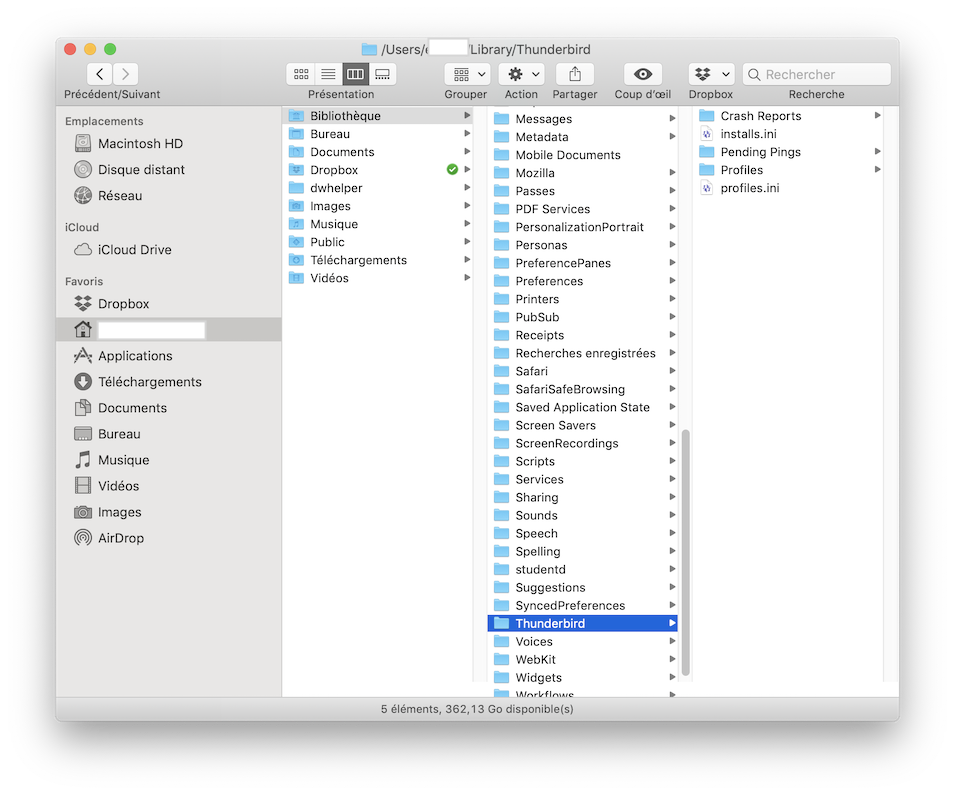Expand Musique folder arrow in first column
The height and width of the screenshot is (795, 955).
pyautogui.click(x=467, y=224)
